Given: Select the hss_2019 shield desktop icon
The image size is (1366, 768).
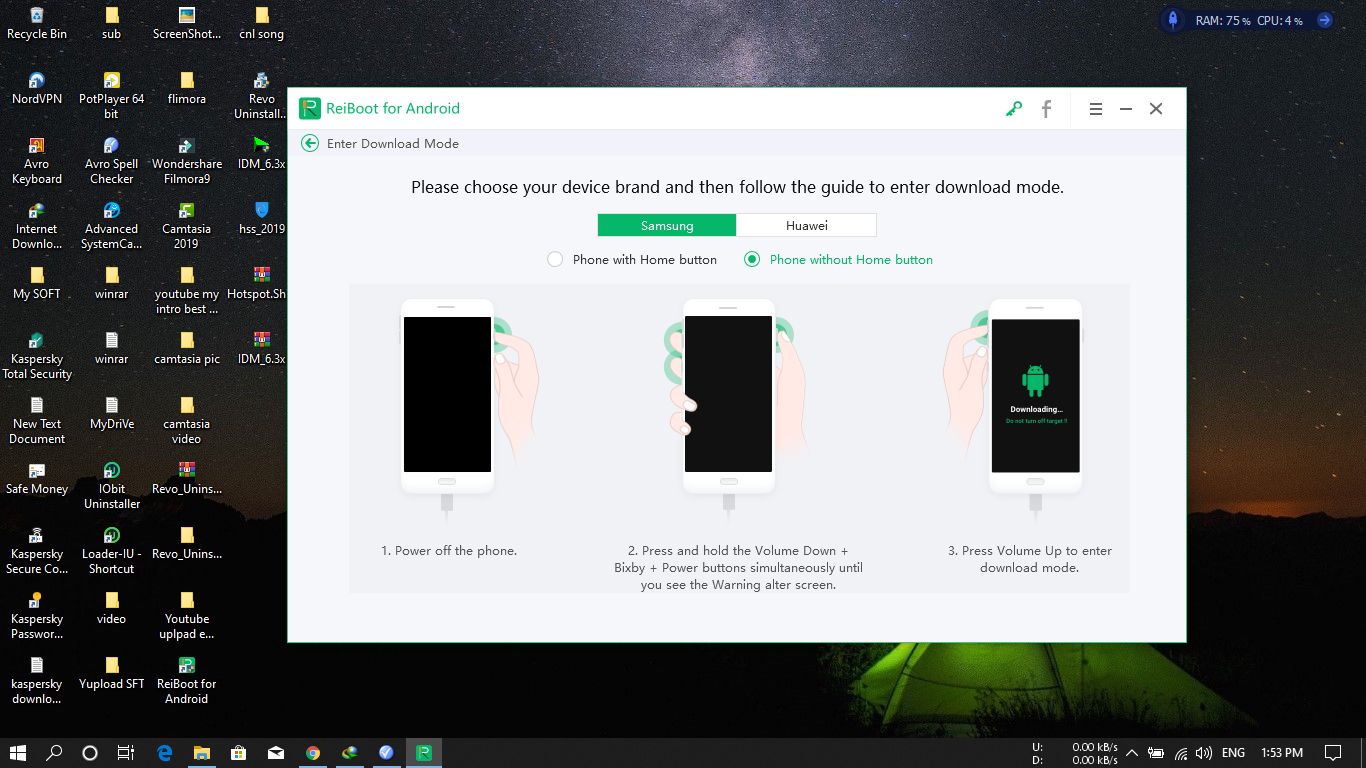Looking at the screenshot, I should (261, 218).
